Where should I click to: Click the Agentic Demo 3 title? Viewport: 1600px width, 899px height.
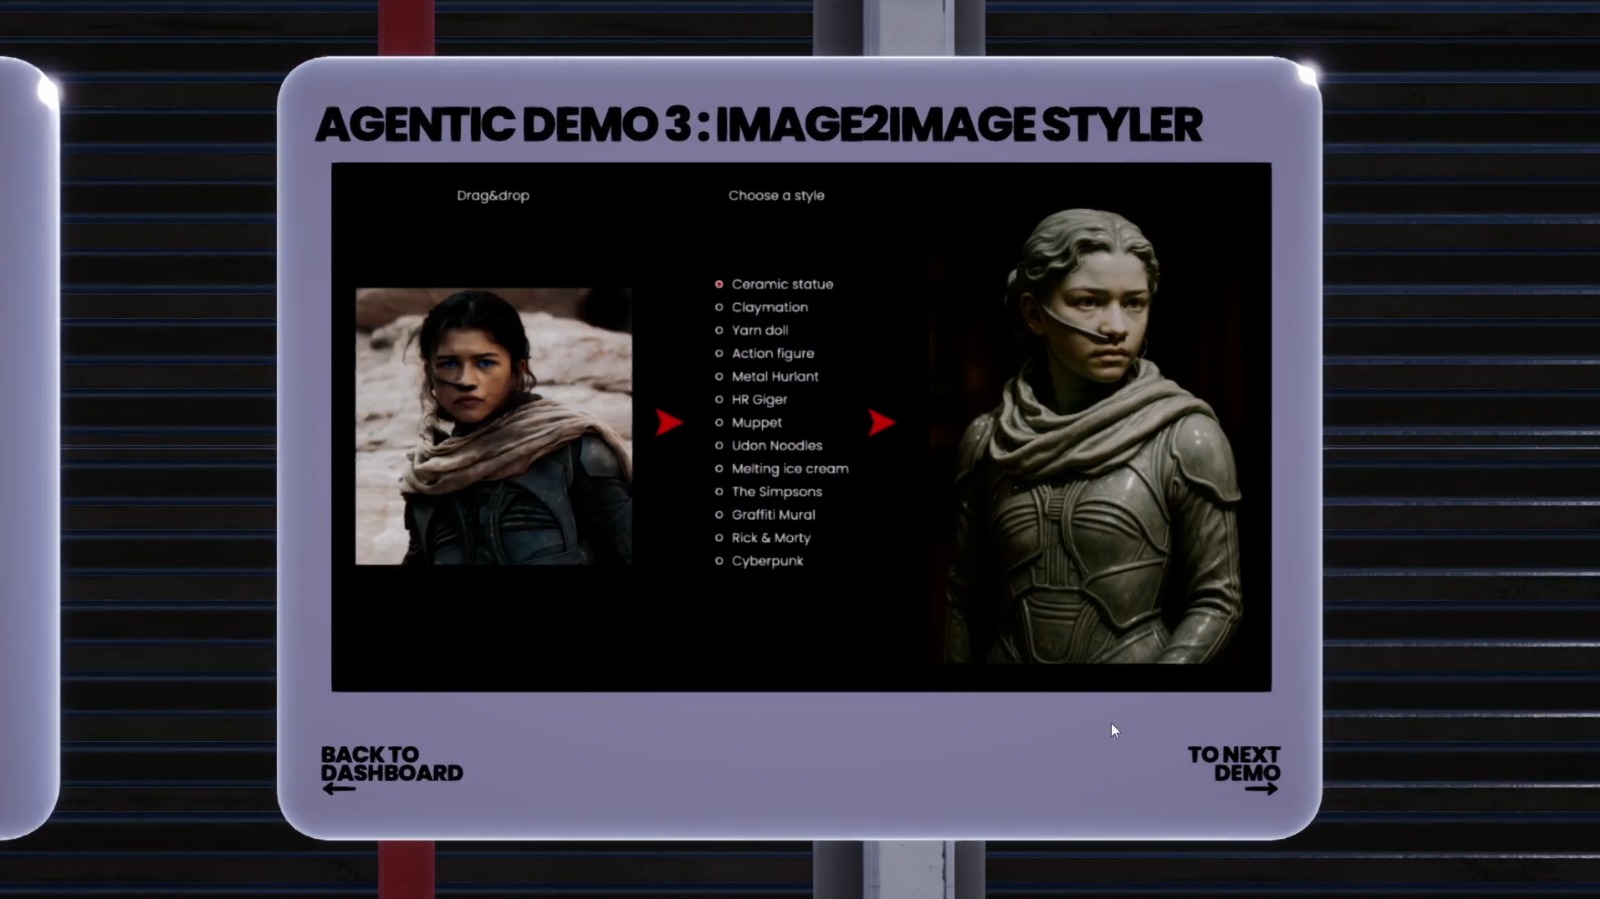[759, 125]
